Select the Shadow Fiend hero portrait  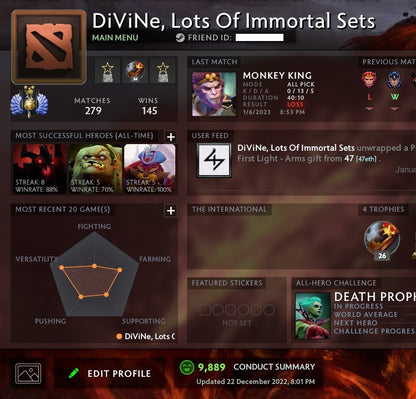click(x=39, y=169)
